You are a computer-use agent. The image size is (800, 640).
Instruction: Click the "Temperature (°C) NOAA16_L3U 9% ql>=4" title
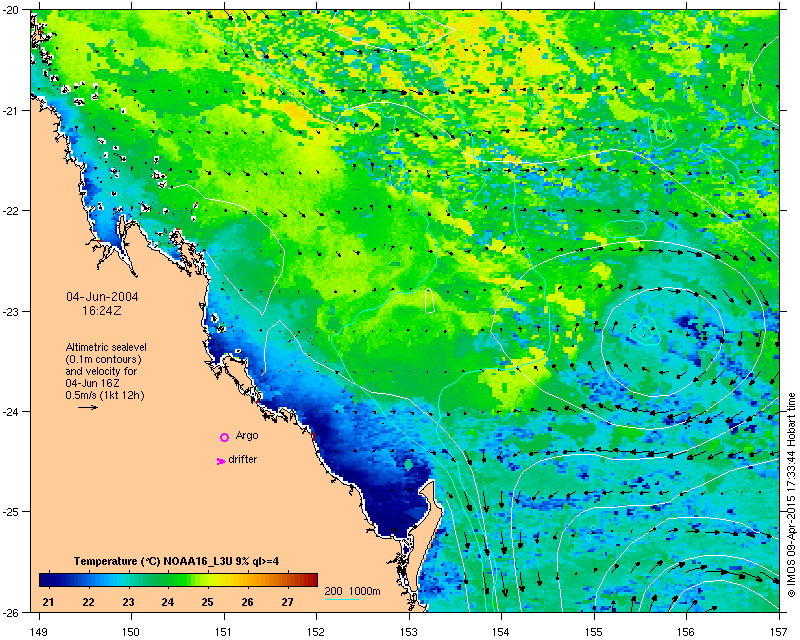(x=177, y=561)
